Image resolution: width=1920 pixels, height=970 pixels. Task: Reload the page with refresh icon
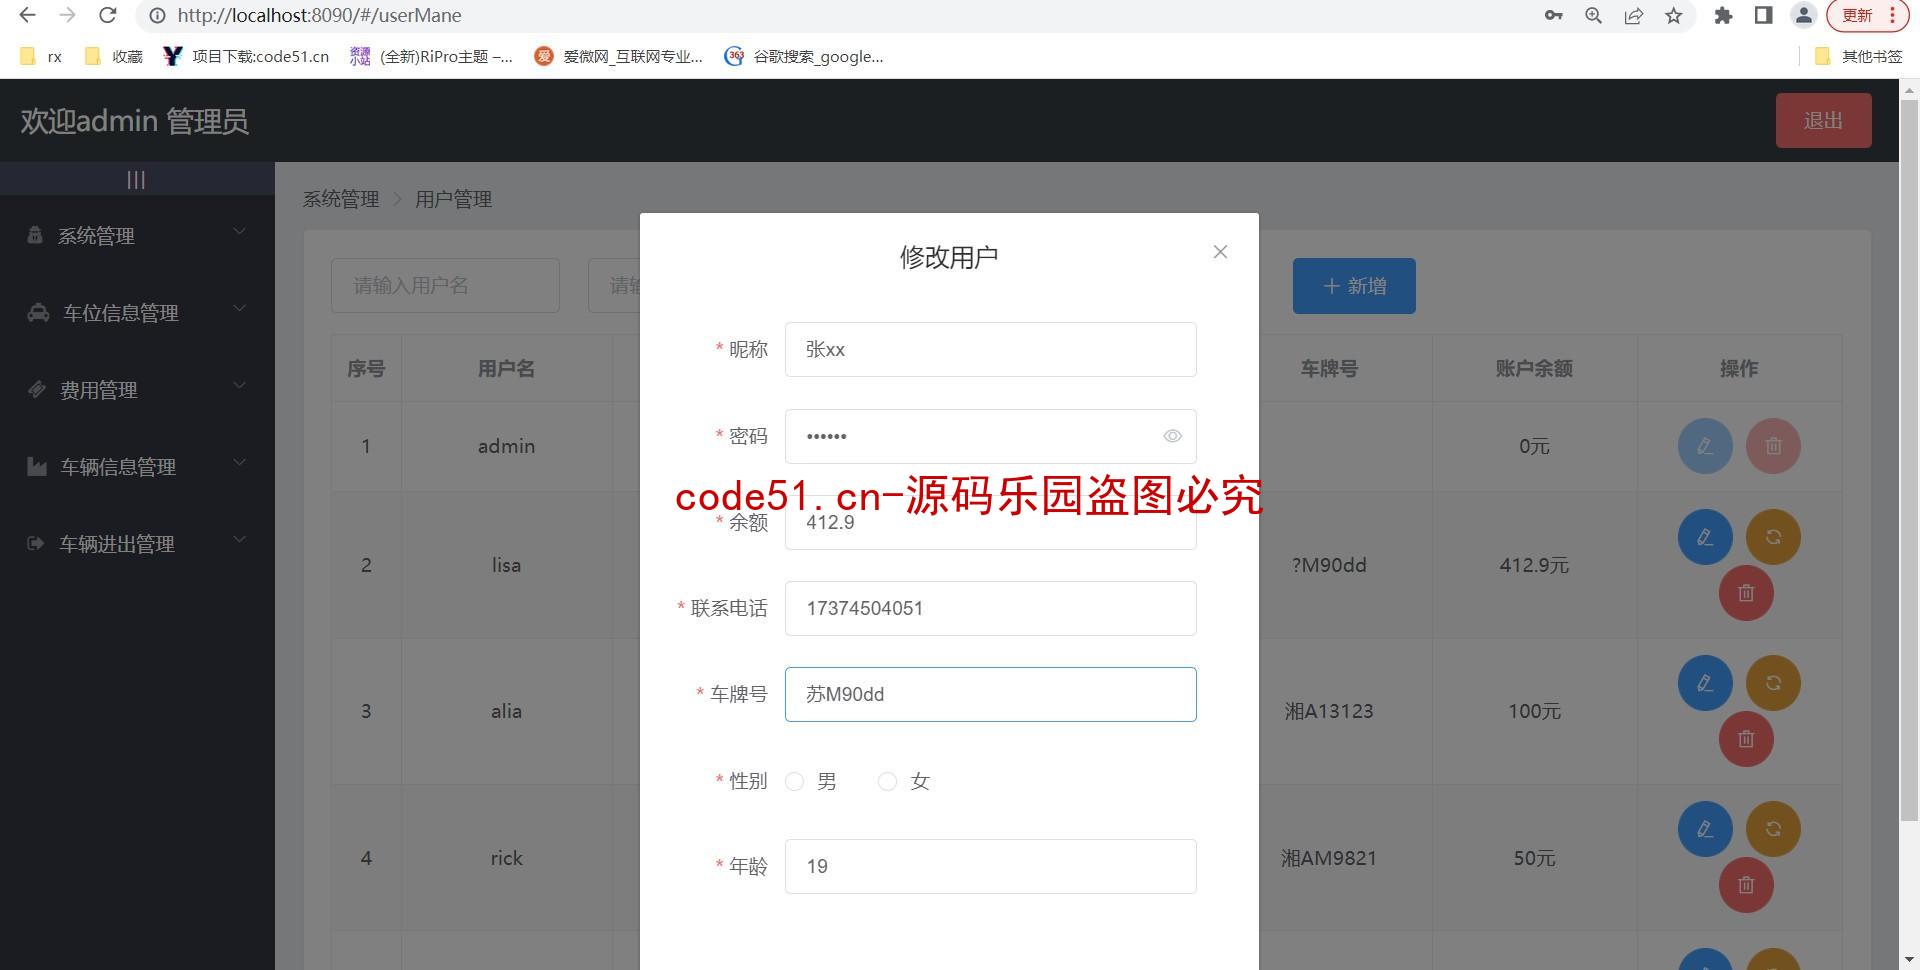[108, 15]
